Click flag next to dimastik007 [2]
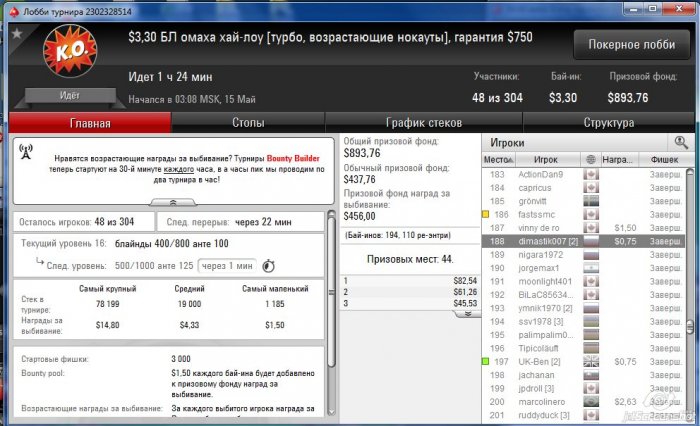700x426 pixels. pyautogui.click(x=591, y=241)
